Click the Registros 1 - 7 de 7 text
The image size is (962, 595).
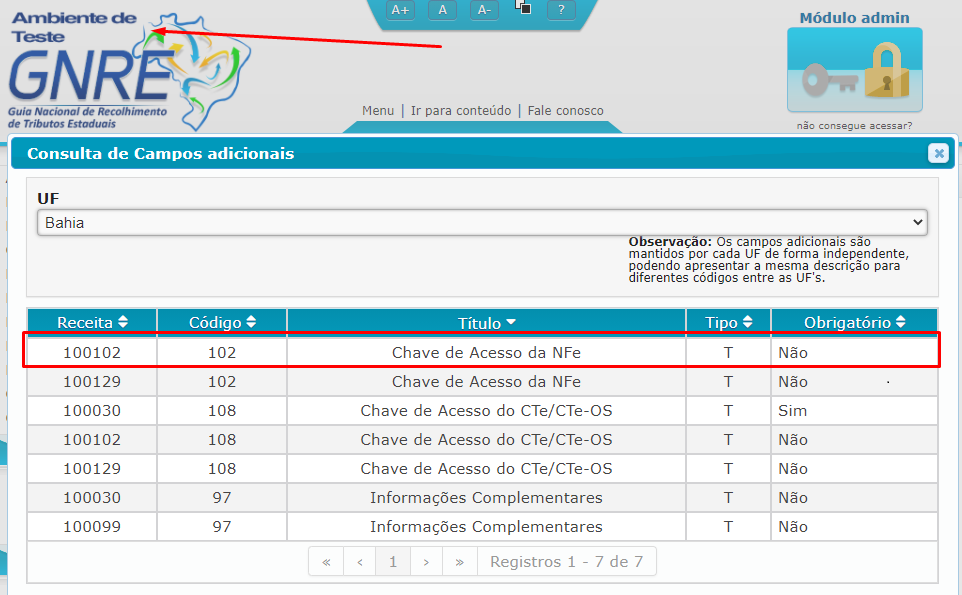point(566,562)
